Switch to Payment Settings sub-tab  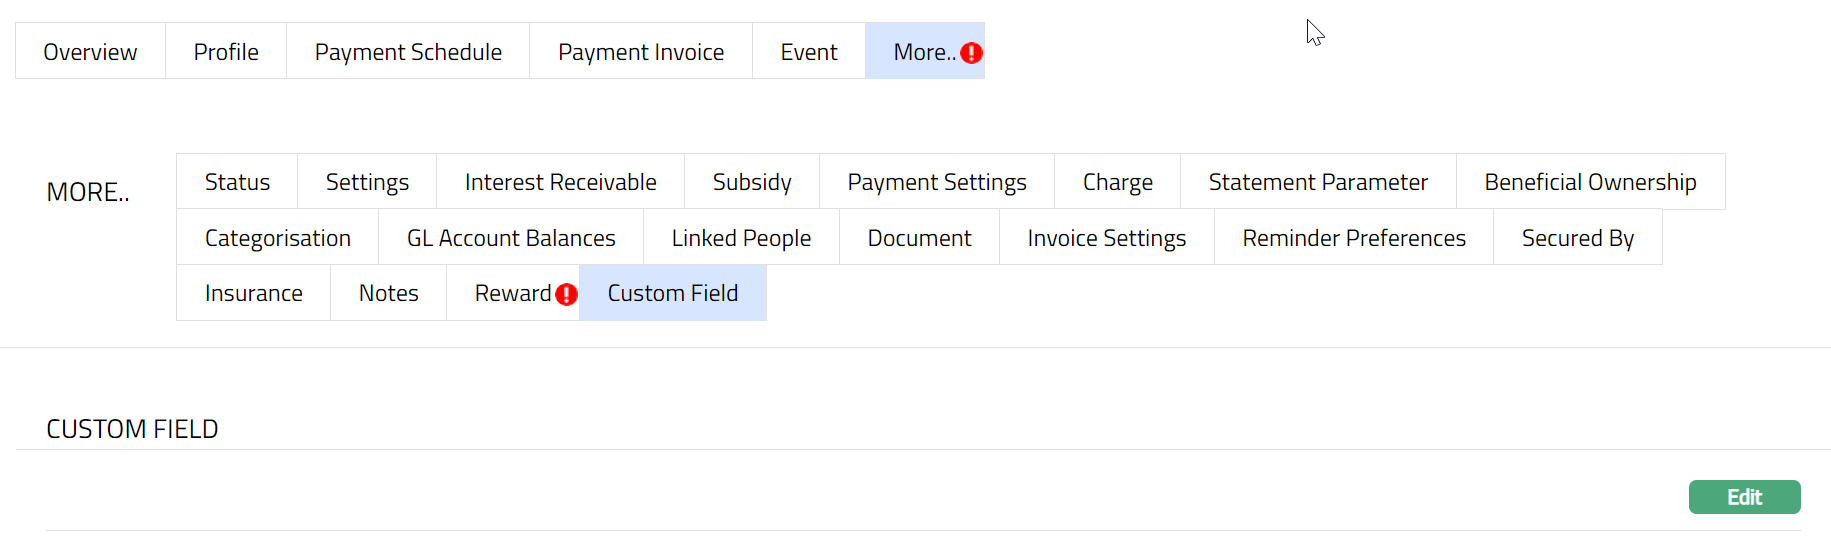coord(936,182)
